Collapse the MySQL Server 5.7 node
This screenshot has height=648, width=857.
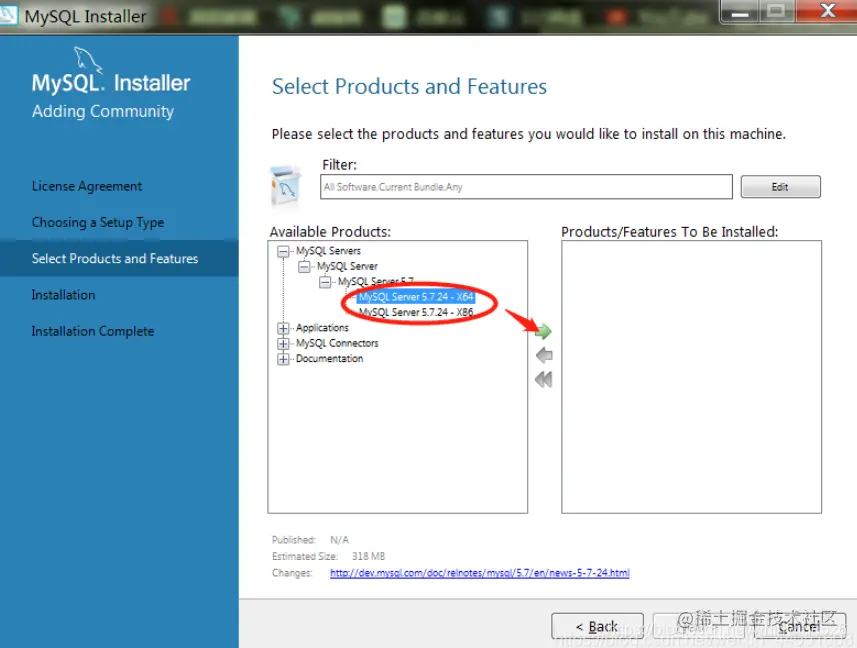click(325, 282)
